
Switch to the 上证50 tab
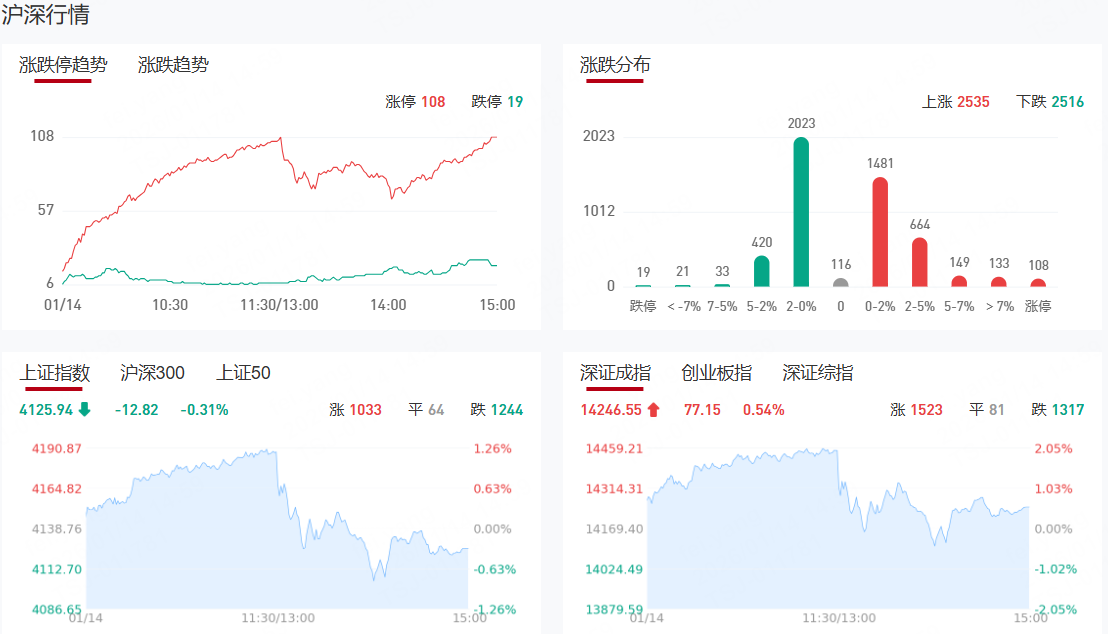click(x=243, y=373)
